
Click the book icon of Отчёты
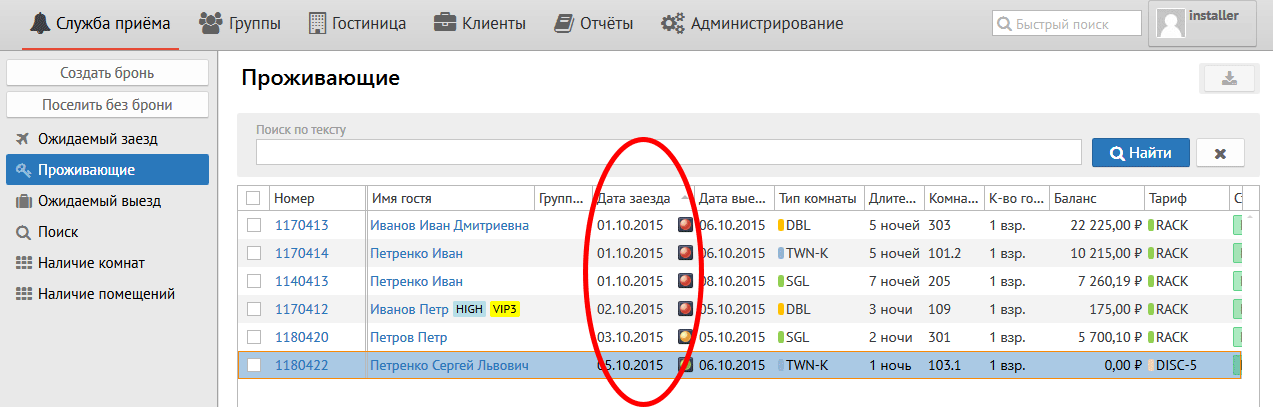tap(563, 22)
